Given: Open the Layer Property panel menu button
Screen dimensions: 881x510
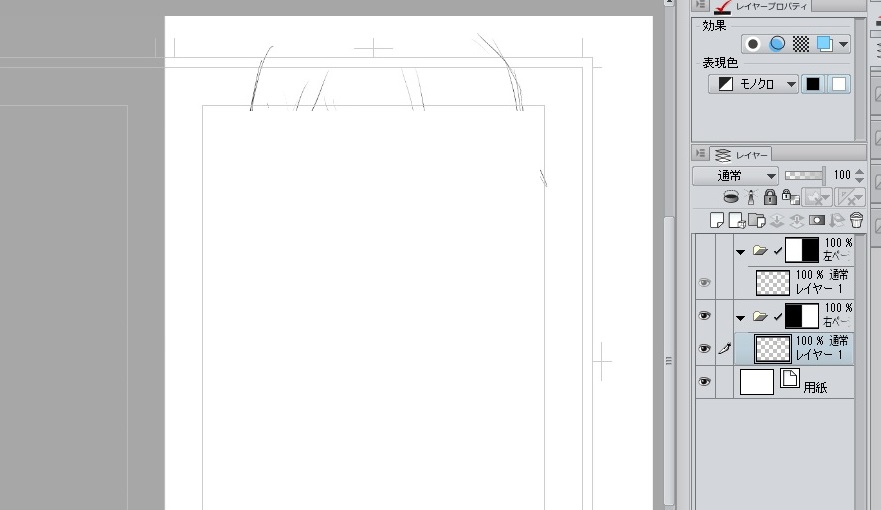Looking at the screenshot, I should coord(700,5).
